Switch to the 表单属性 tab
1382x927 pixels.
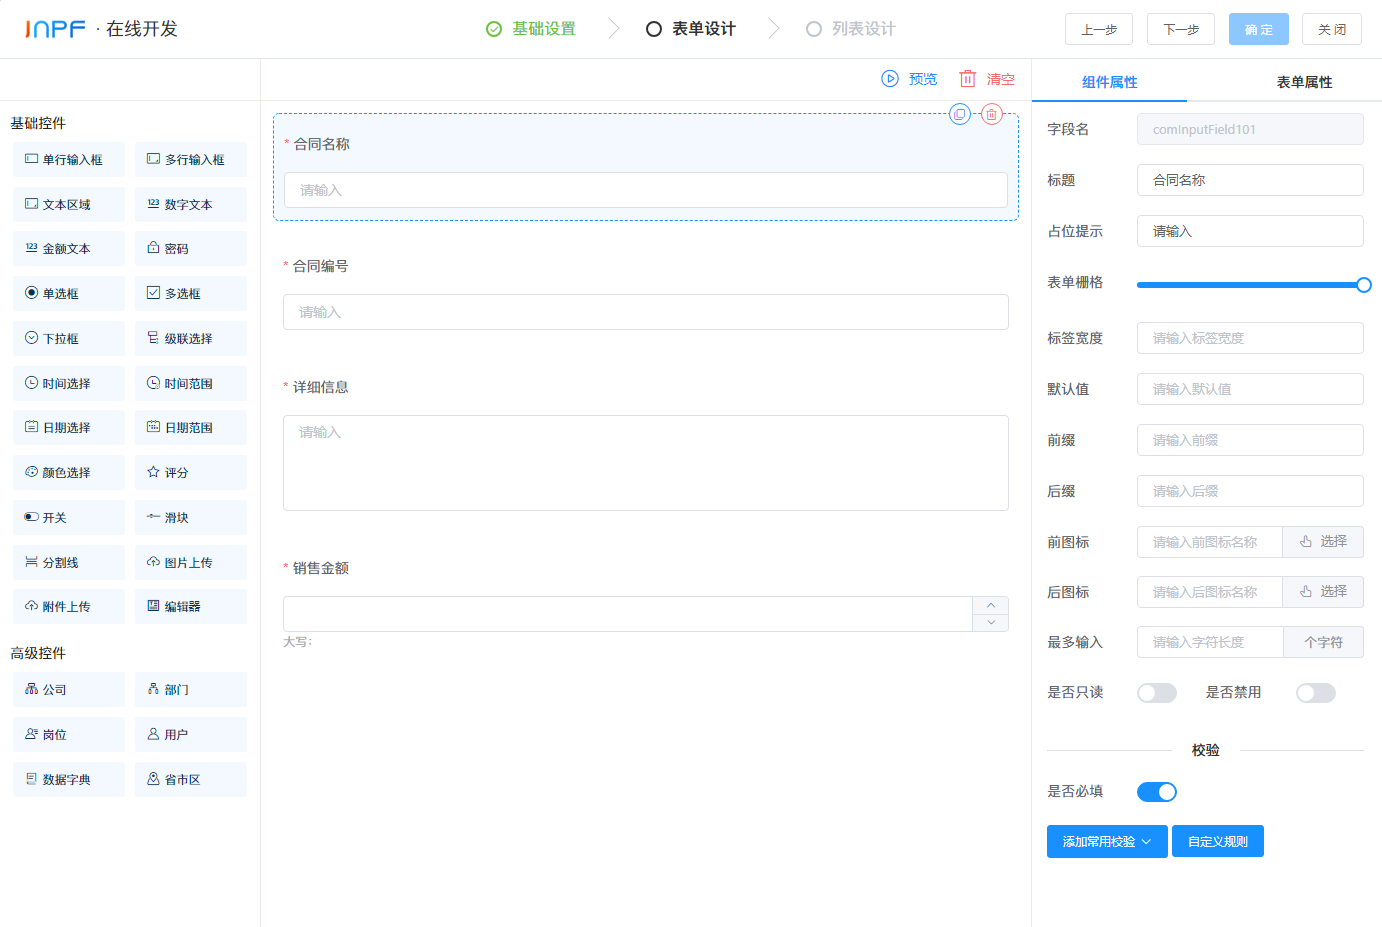[1303, 81]
